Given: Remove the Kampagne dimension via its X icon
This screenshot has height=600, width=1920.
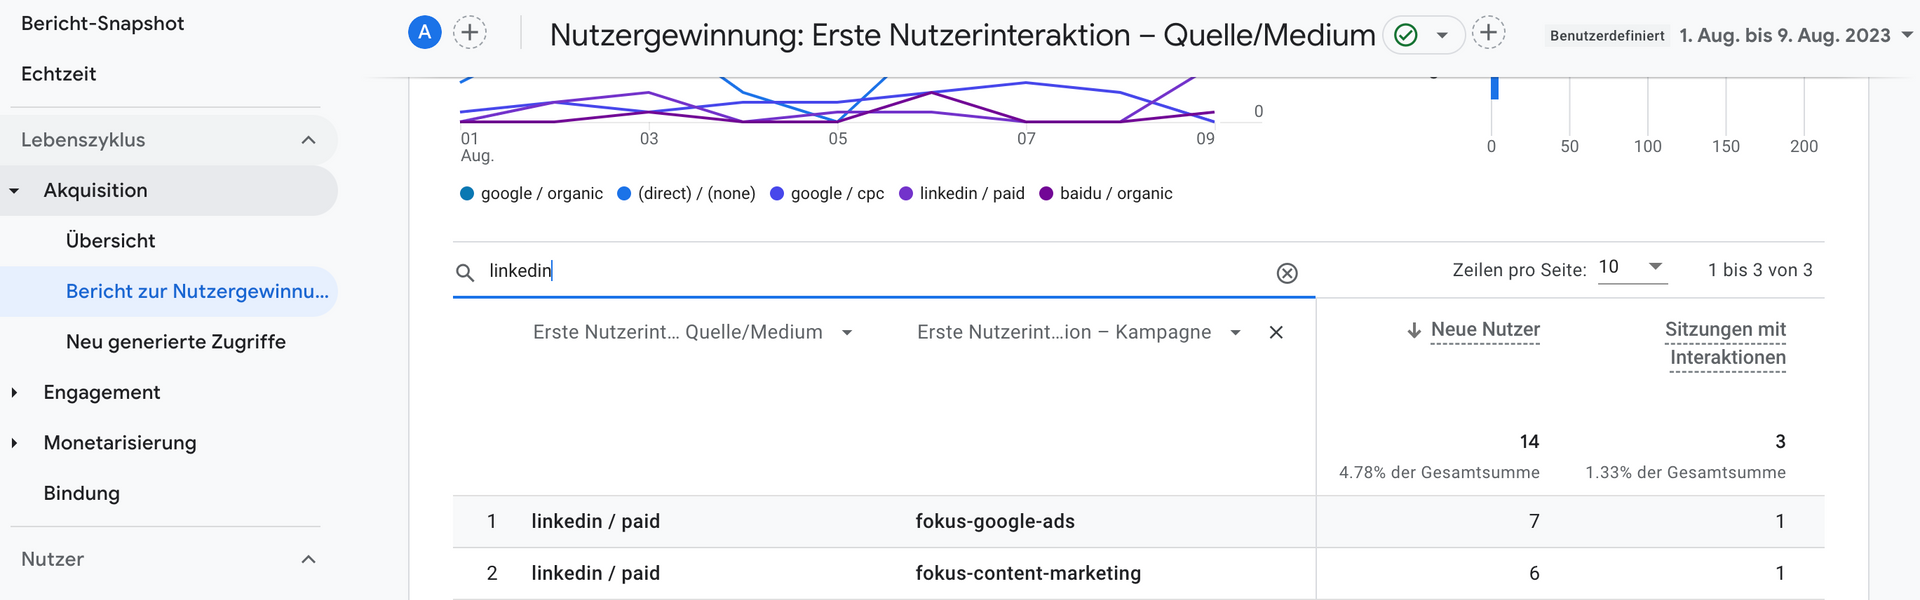Looking at the screenshot, I should pyautogui.click(x=1276, y=332).
